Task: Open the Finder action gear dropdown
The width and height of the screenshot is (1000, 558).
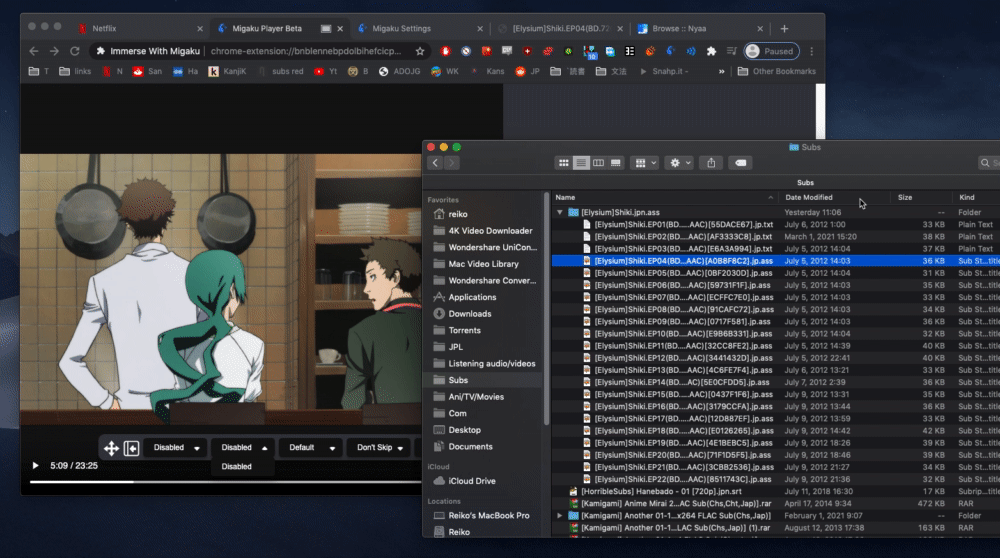Action: [x=680, y=162]
